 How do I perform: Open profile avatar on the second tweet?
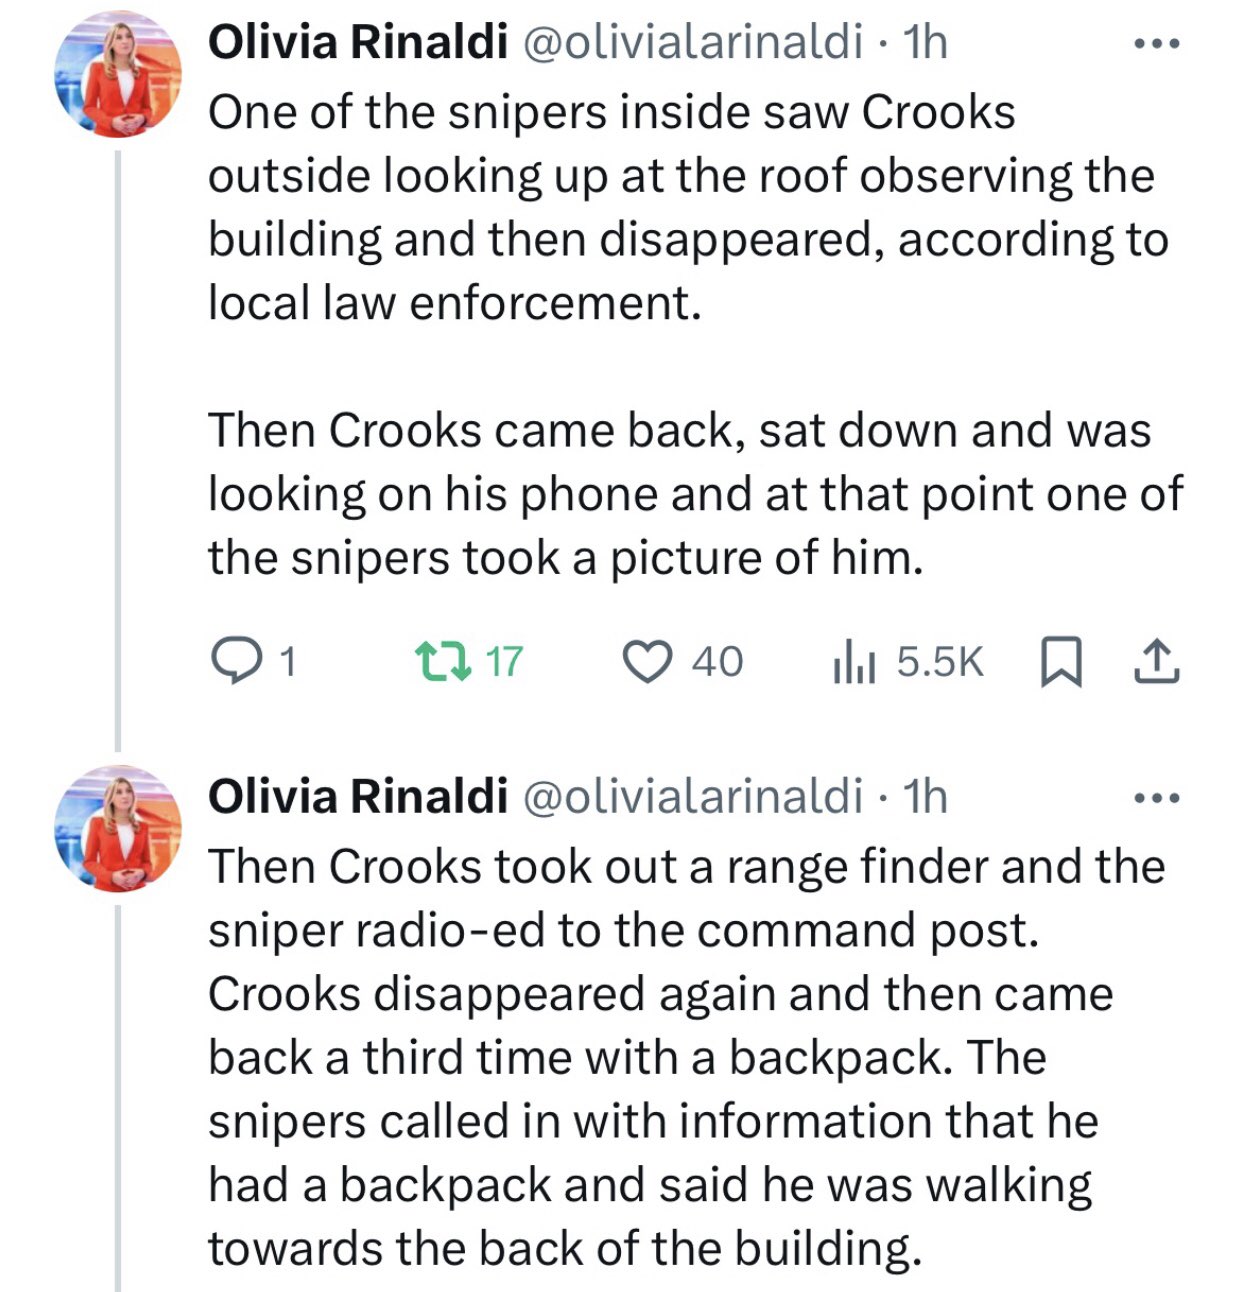118,830
